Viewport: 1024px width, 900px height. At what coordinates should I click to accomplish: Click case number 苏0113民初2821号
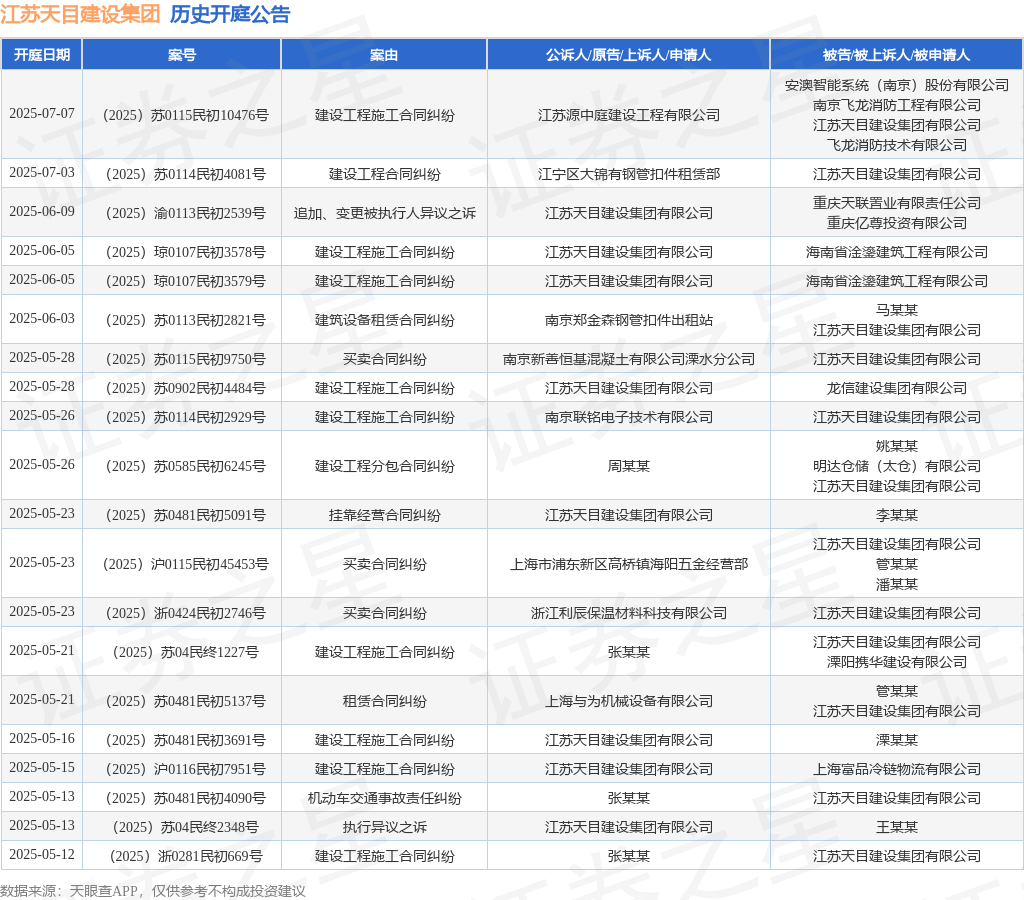185,321
